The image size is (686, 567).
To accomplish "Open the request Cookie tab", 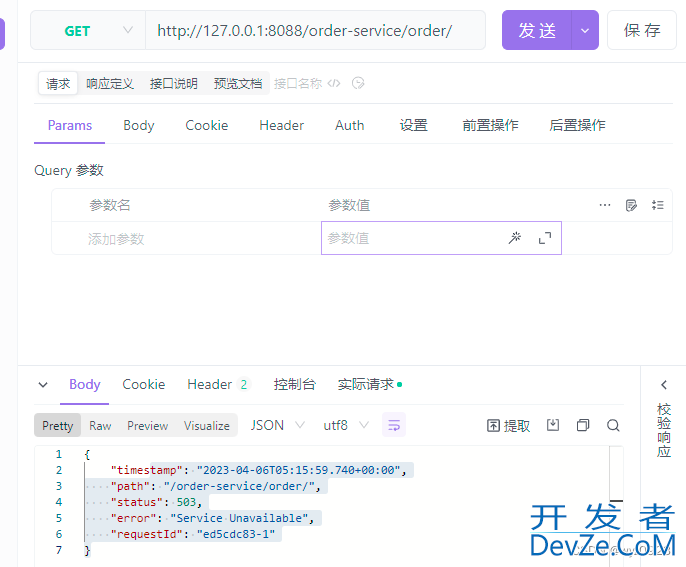I will [x=206, y=126].
